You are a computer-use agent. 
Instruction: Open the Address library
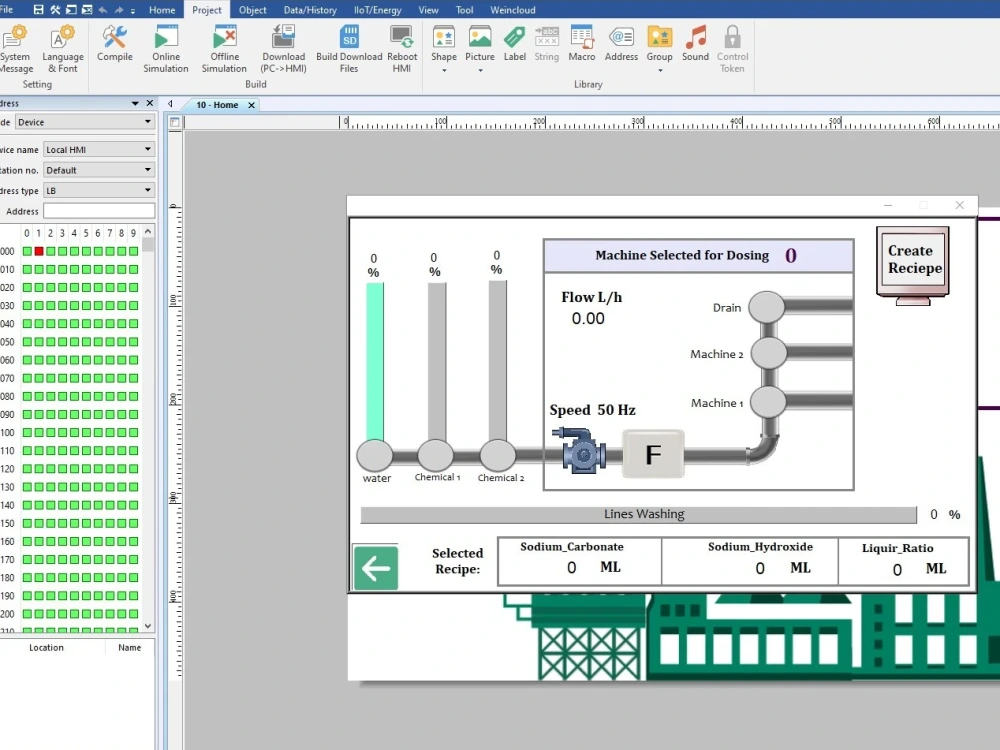621,45
